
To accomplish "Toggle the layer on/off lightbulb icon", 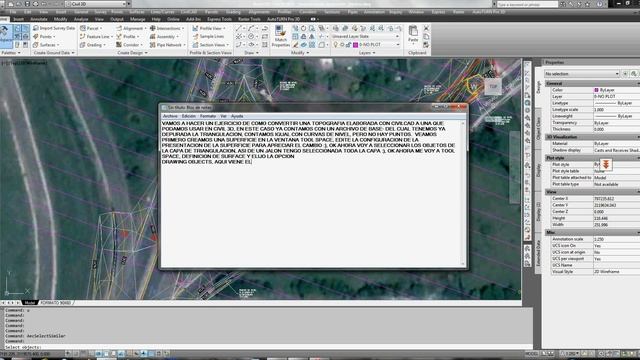I will (336, 44).
